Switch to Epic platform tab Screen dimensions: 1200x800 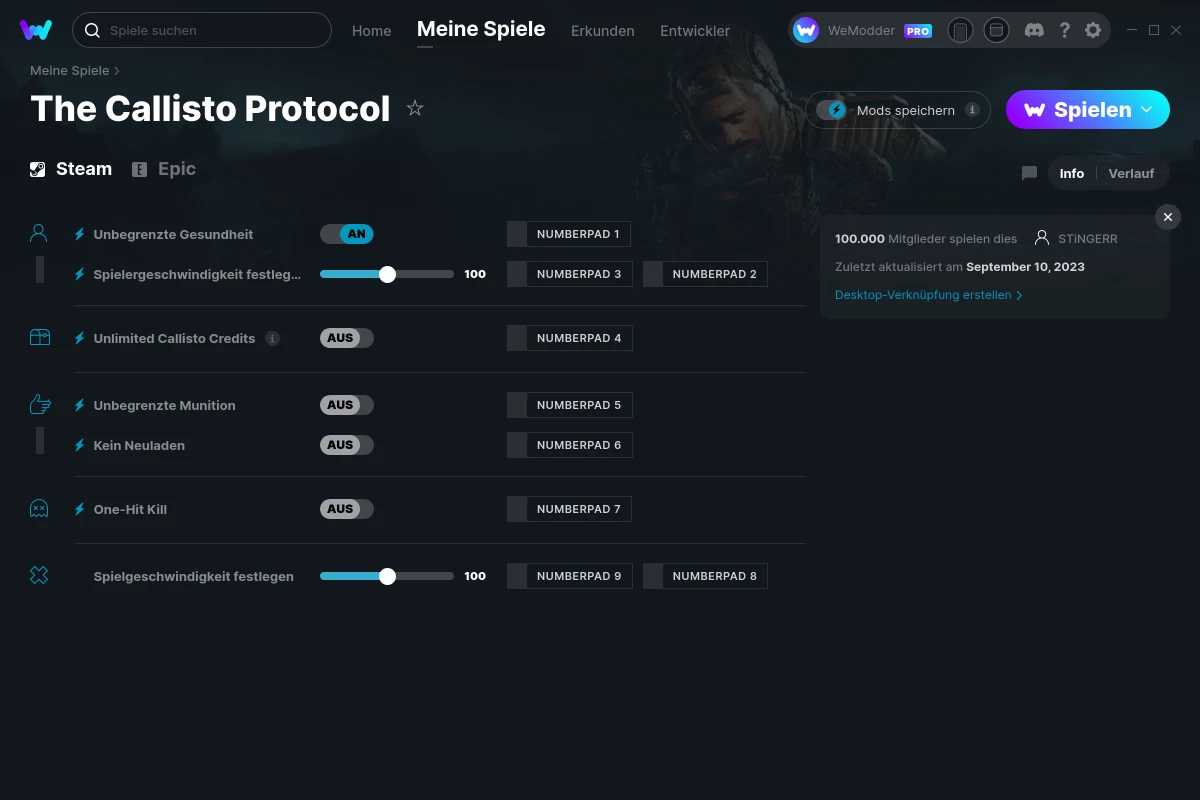point(164,169)
